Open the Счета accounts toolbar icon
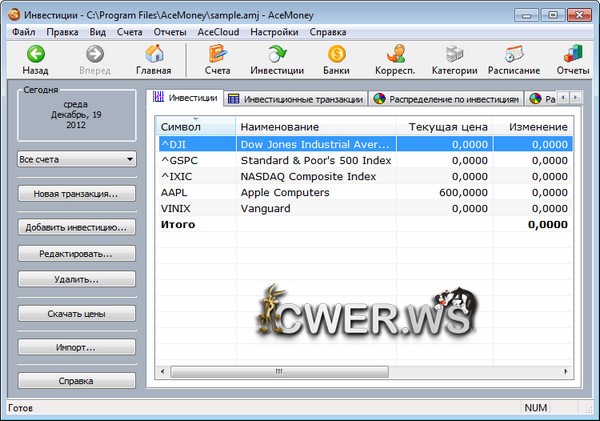600x421 pixels. point(217,54)
